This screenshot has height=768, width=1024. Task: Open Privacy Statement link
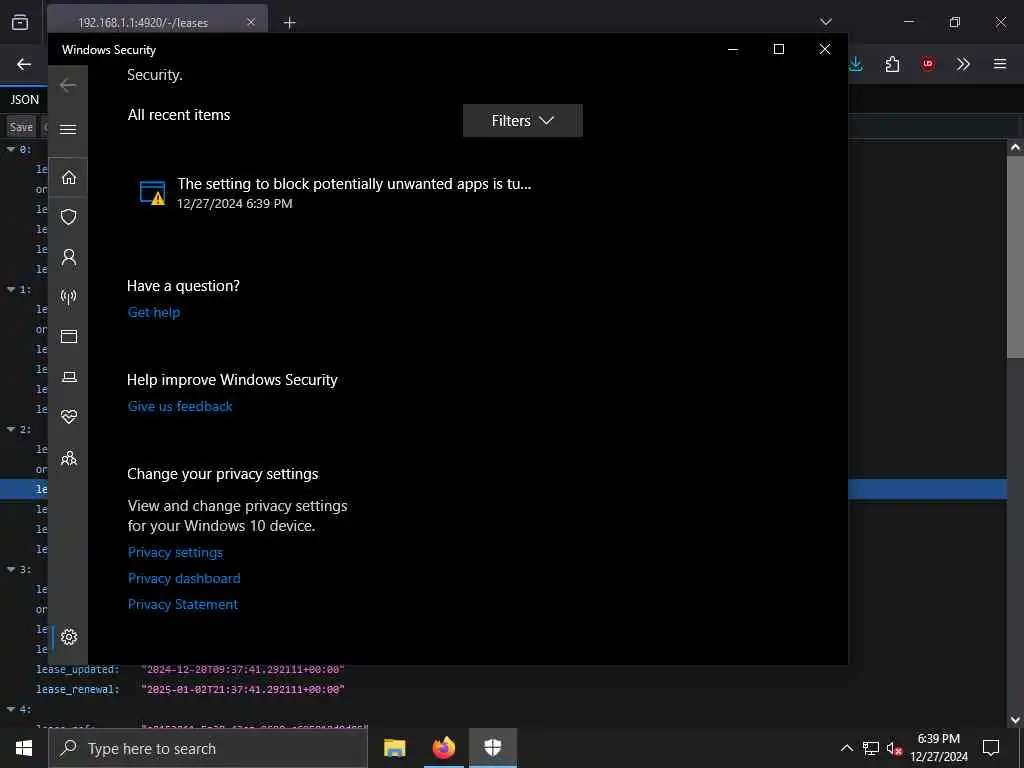183,605
